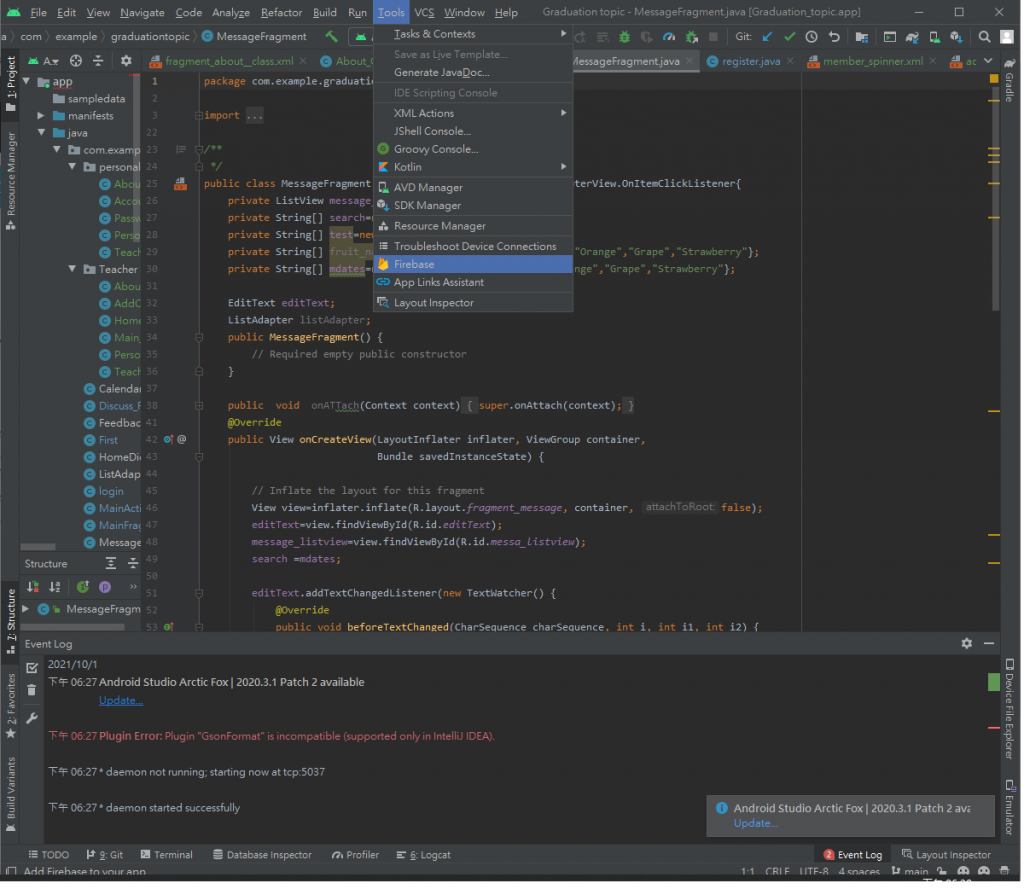This screenshot has height=889, width=1024.
Task: Open Git history via the clock icon
Action: point(811,37)
